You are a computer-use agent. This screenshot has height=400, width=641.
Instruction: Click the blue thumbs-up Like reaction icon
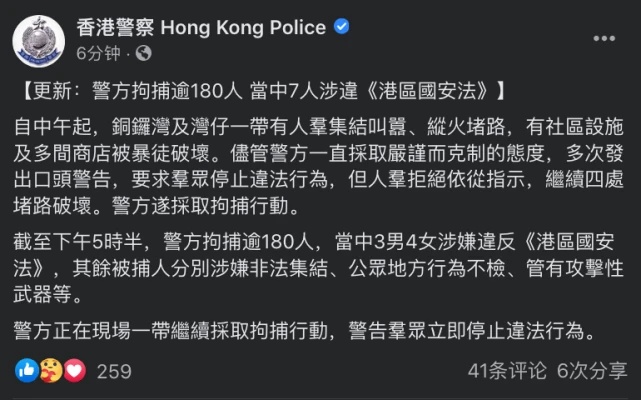[27, 371]
